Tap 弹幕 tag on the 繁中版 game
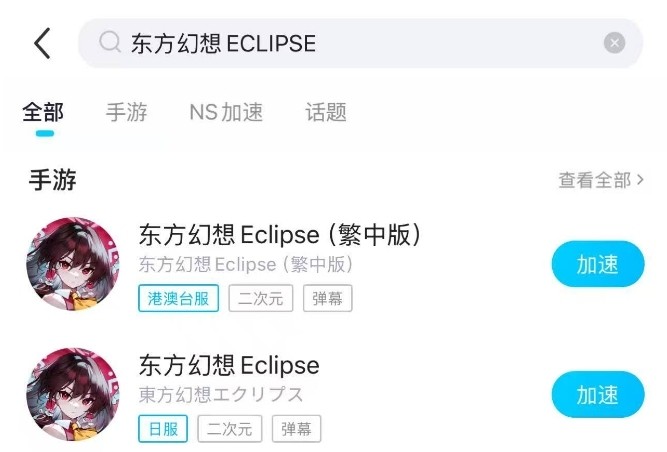Screen dimensions: 667x452 tap(327, 297)
